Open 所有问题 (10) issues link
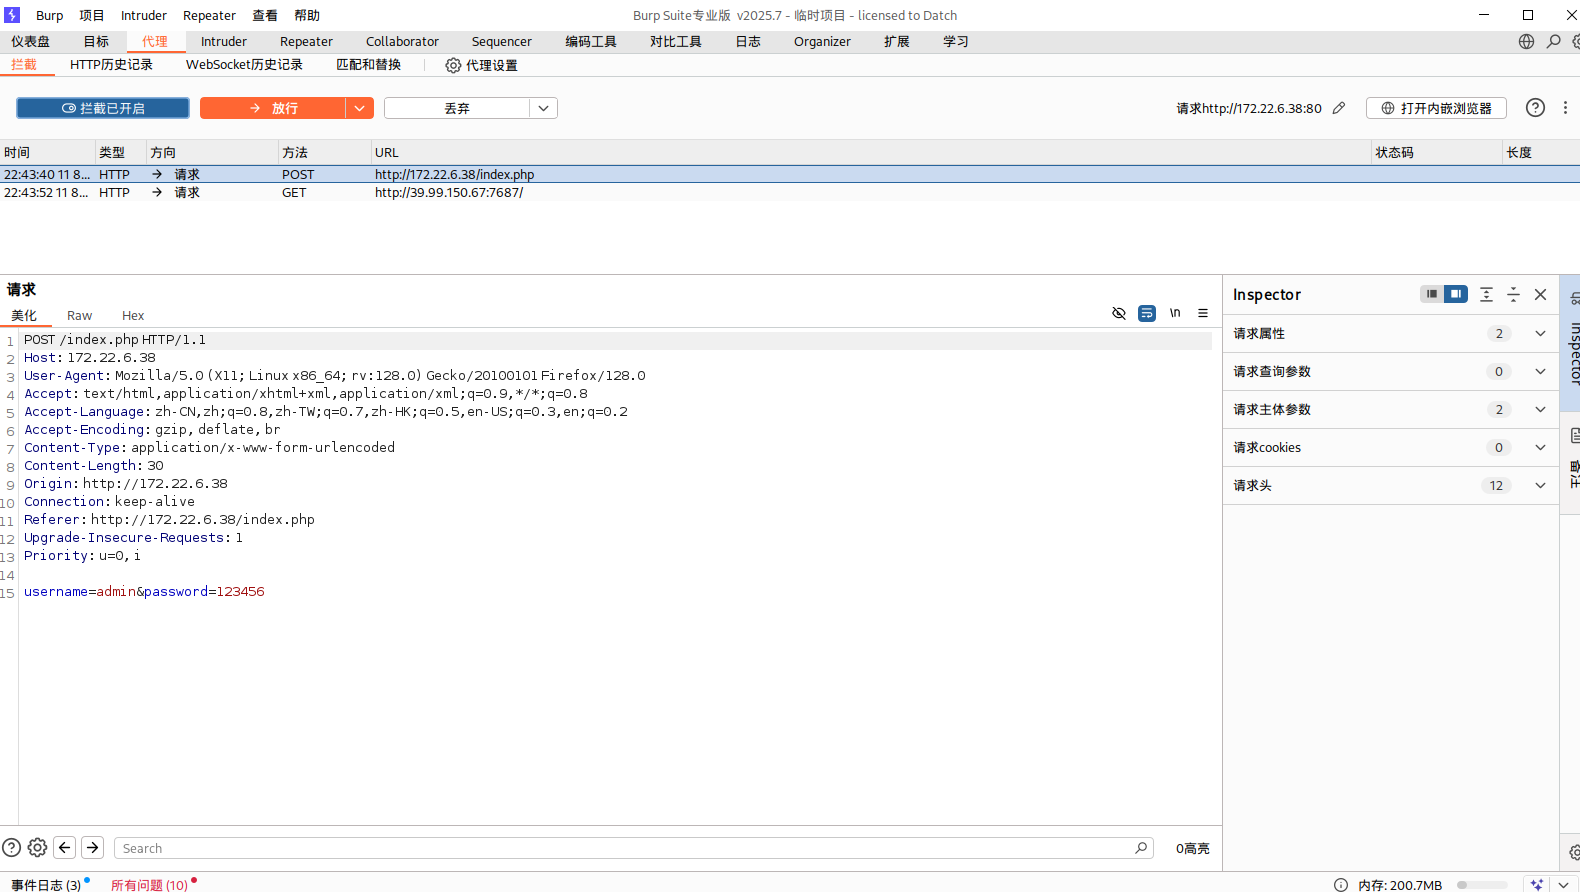The width and height of the screenshot is (1580, 892). coord(149,885)
